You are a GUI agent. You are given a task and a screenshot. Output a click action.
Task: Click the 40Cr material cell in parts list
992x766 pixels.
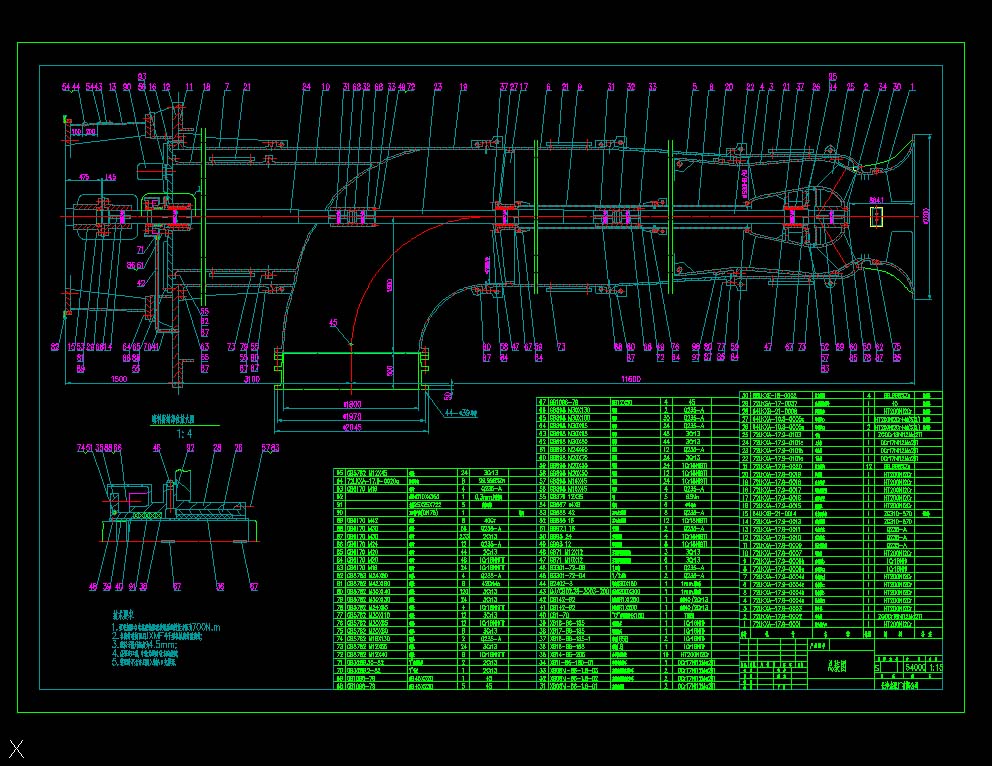click(x=491, y=520)
